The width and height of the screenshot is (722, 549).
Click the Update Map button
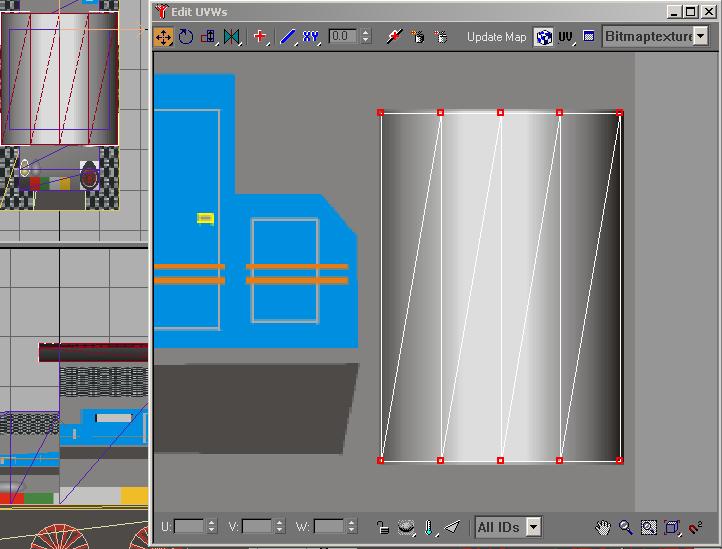[x=496, y=37]
